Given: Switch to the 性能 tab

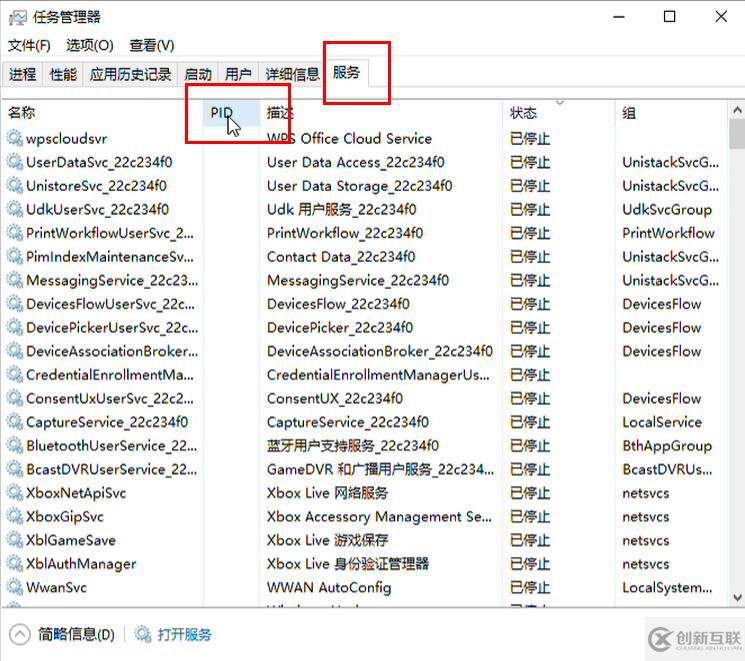Looking at the screenshot, I should pos(63,75).
